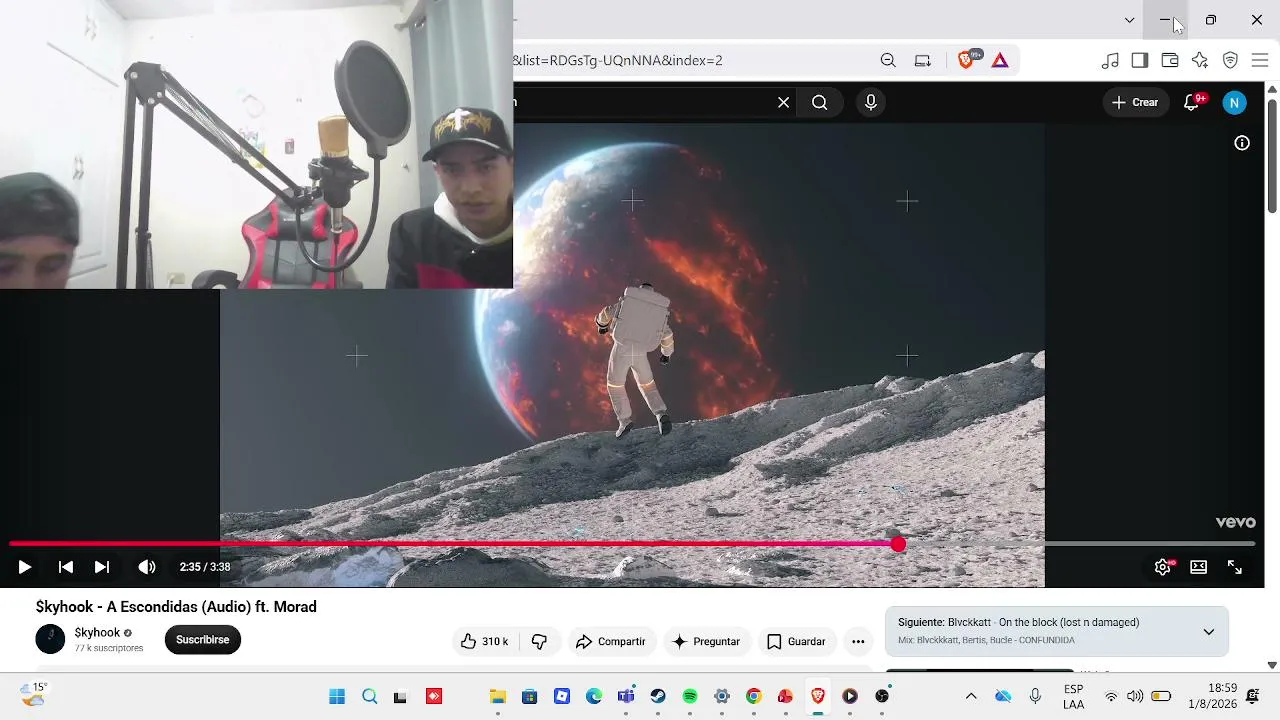Switch to Brave browser in the taskbar
The height and width of the screenshot is (720, 1280).
point(818,696)
